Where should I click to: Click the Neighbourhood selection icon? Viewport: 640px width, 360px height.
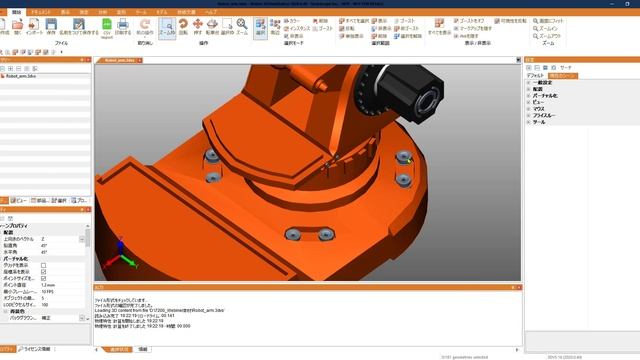pyautogui.click(x=276, y=24)
